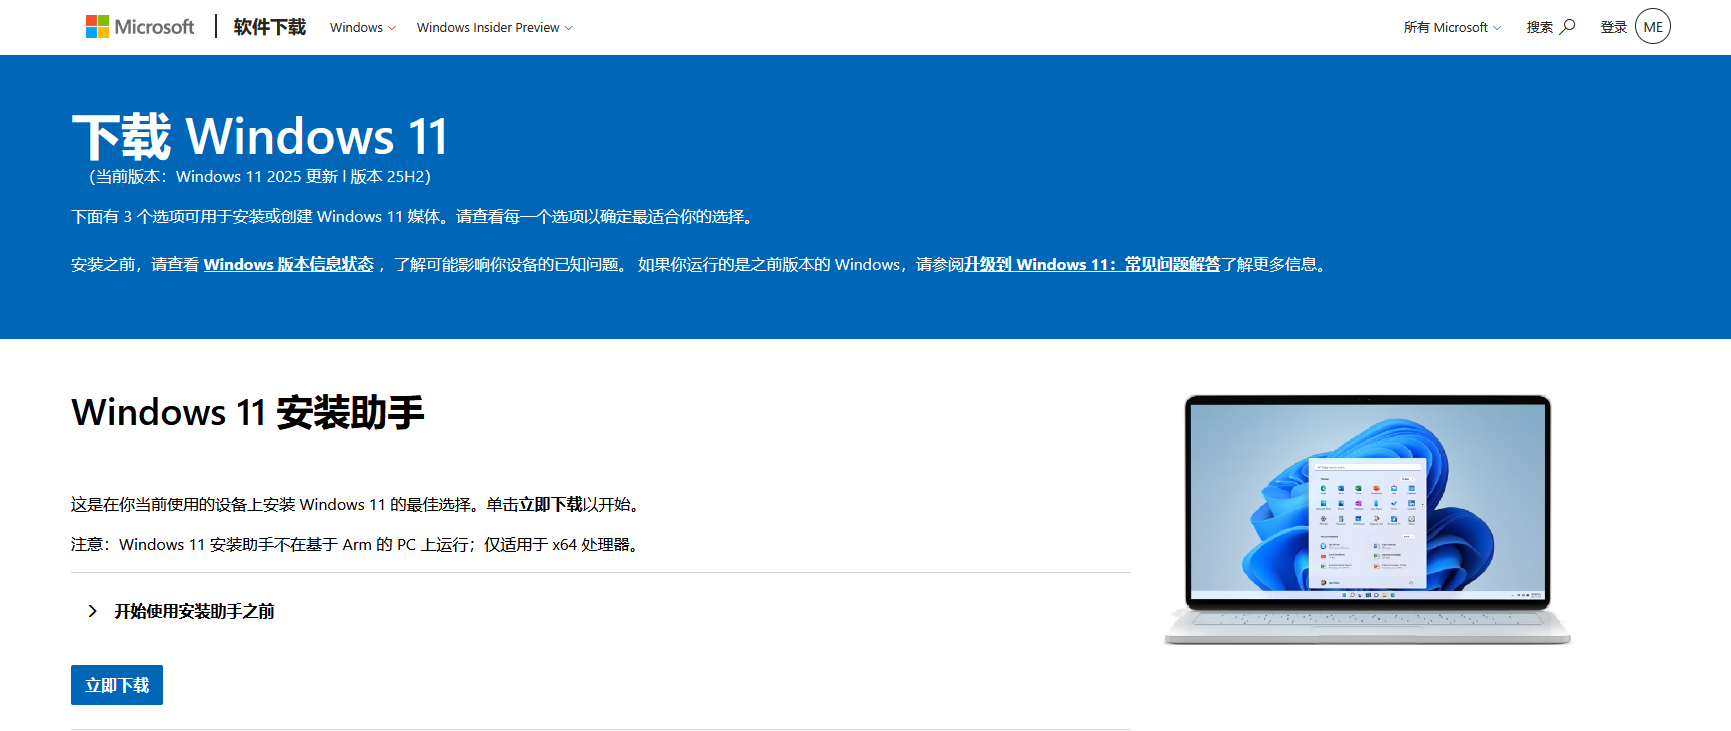Open 升级到 Windows 11：常见问题解答 link
1731x731 pixels.
tap(1093, 265)
